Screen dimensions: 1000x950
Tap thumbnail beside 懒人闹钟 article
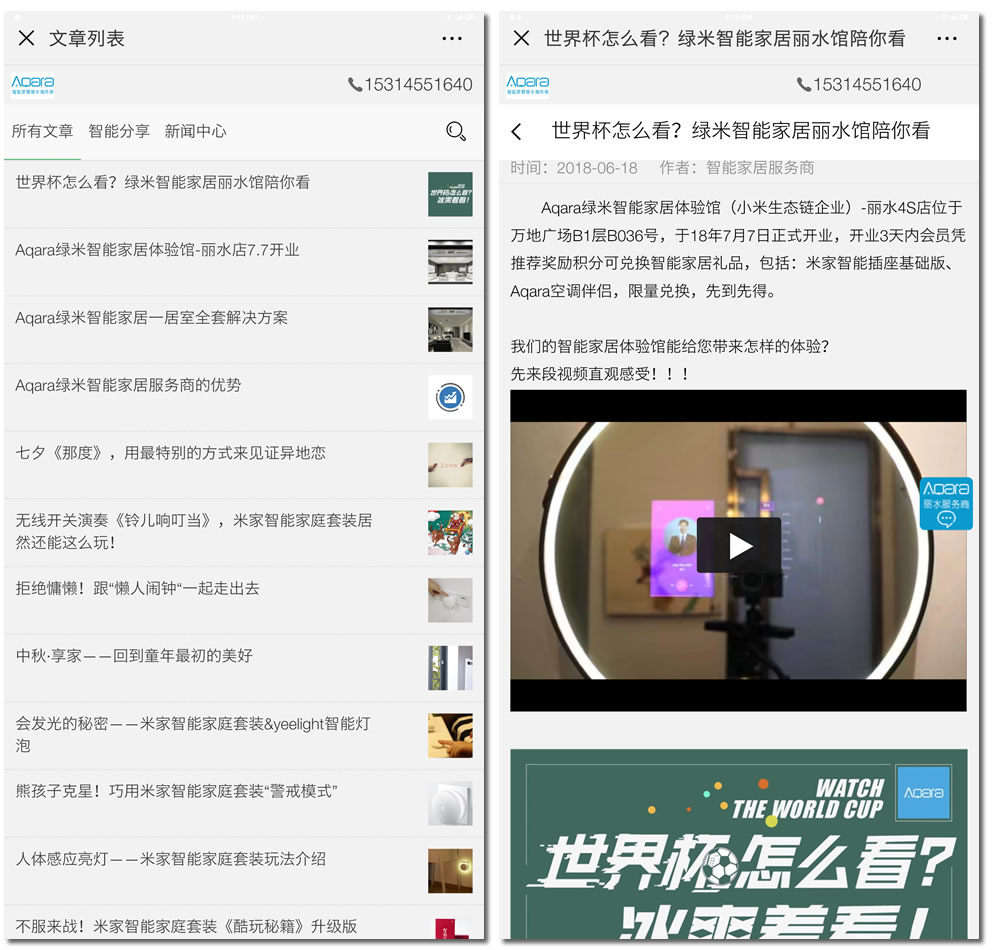[x=450, y=600]
